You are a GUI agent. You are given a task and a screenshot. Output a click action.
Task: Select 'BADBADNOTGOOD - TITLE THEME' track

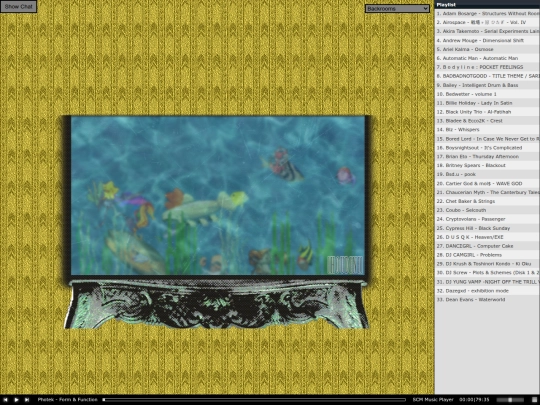pos(487,76)
